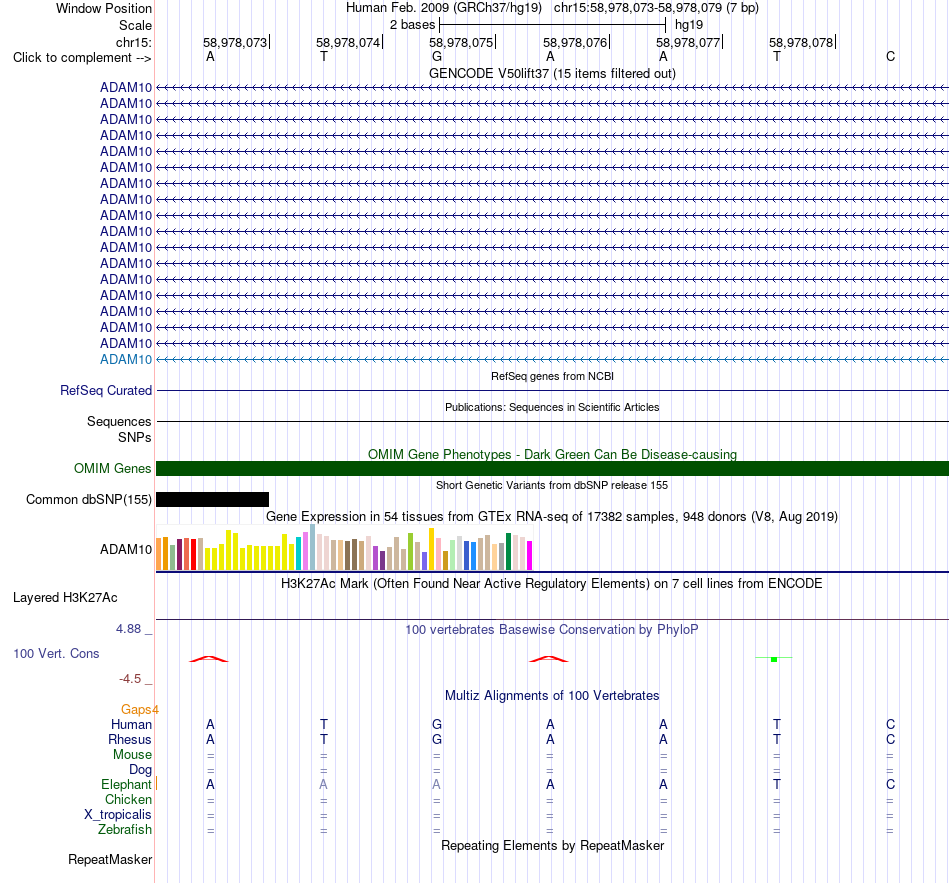Viewport: 950px width, 883px height.
Task: Click the chr15: ruler label
Action: pos(133,42)
